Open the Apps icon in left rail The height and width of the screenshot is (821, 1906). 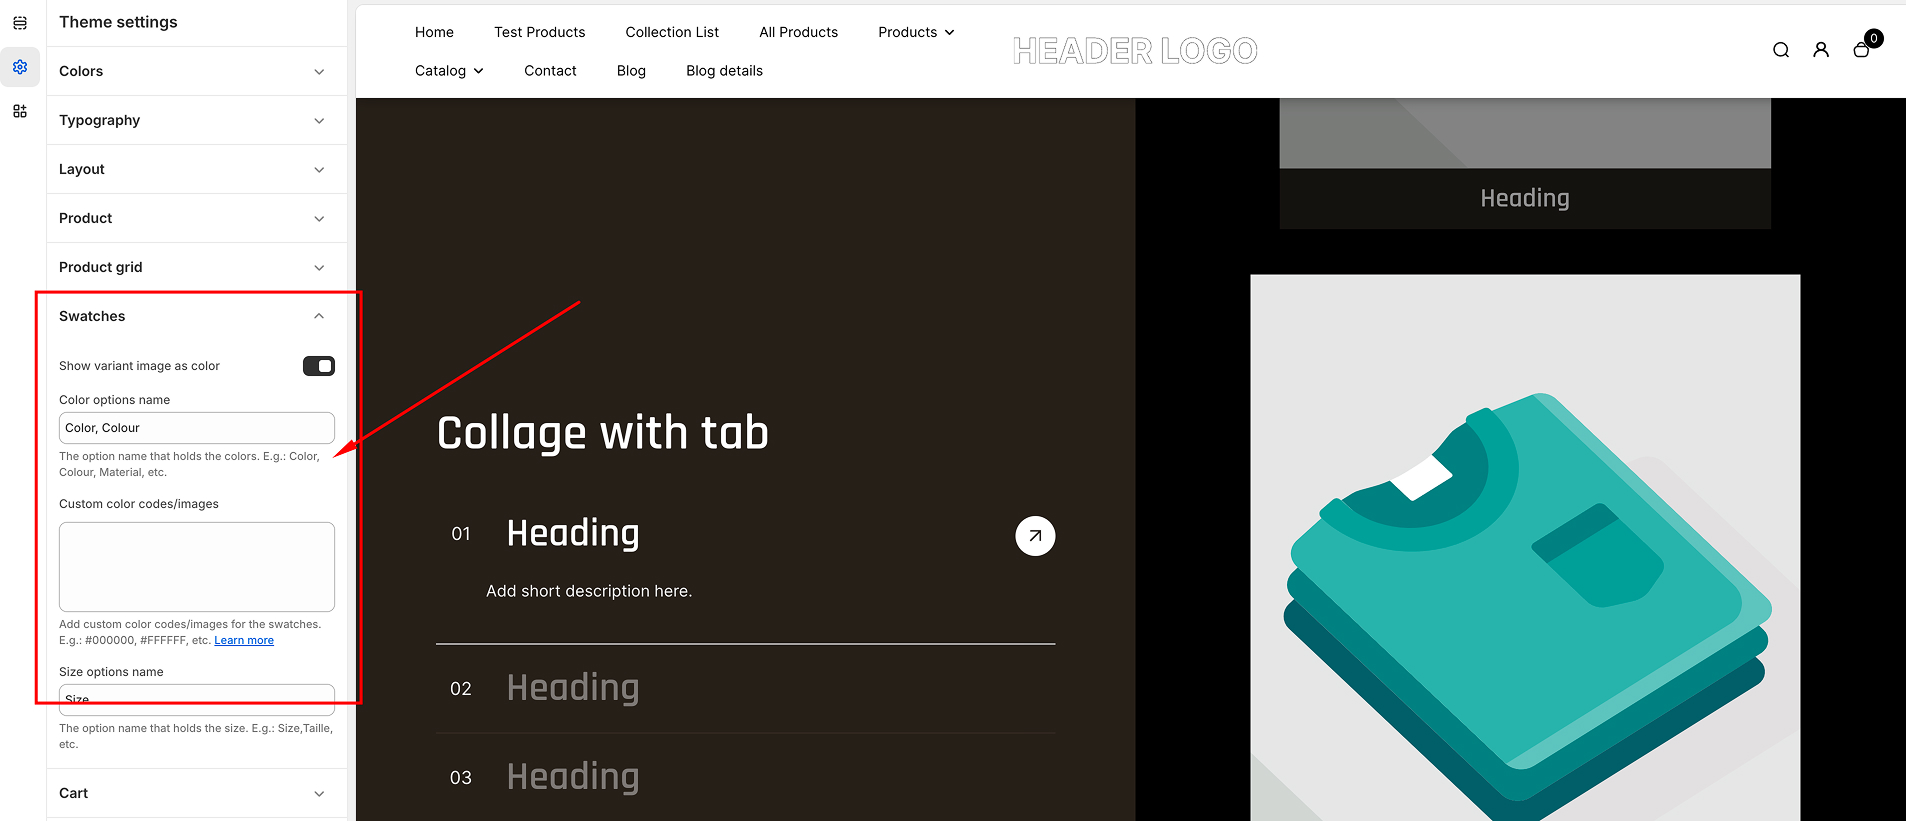20,111
